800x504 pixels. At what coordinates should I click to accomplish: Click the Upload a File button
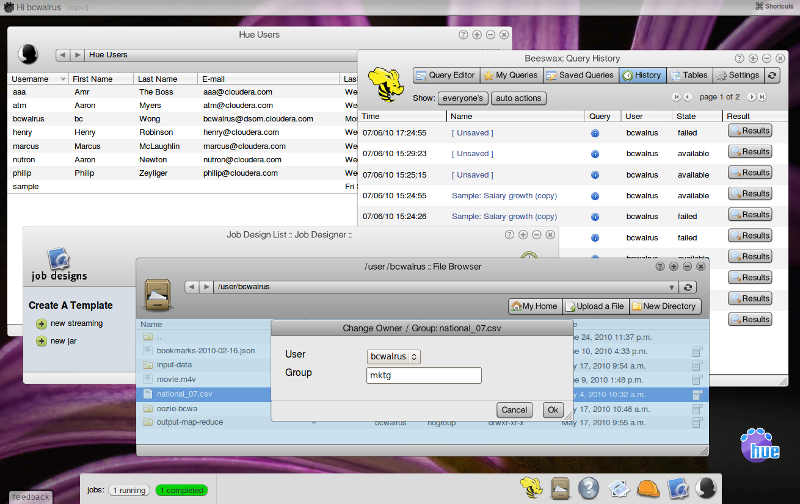pos(595,306)
